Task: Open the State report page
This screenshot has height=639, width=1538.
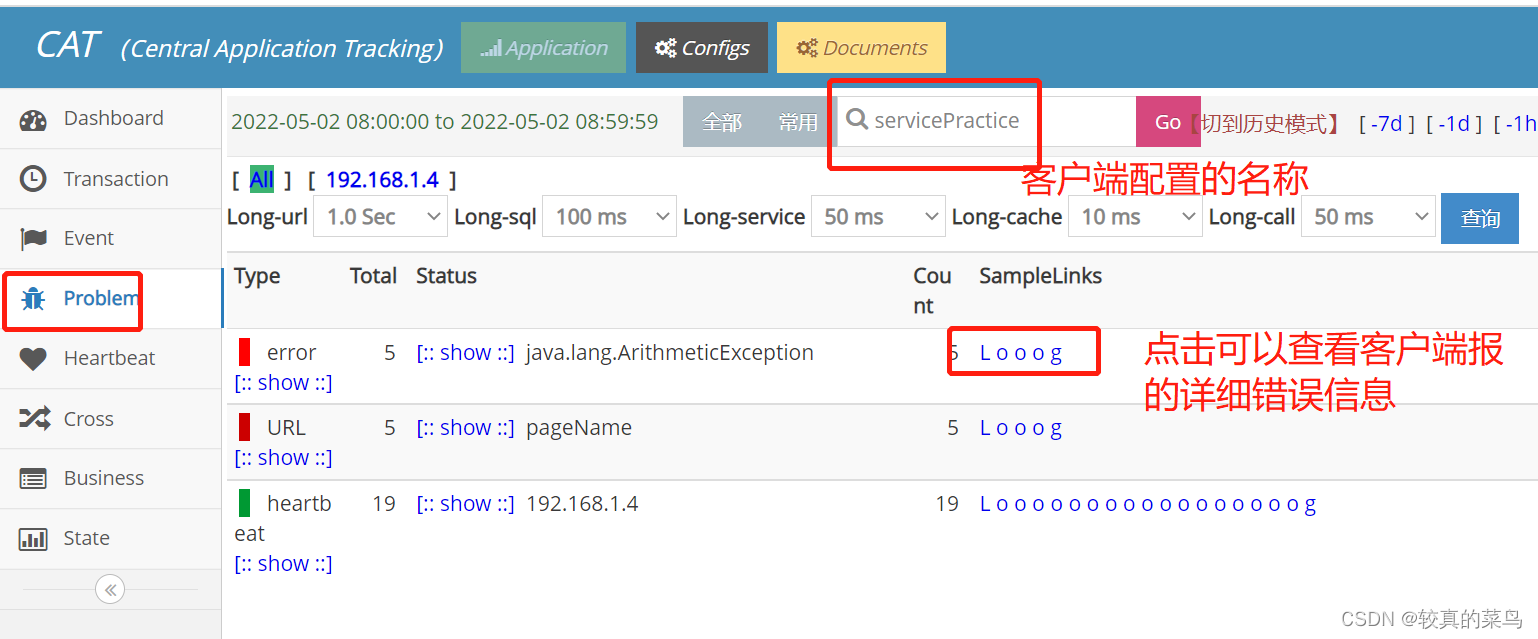Action: click(110, 538)
